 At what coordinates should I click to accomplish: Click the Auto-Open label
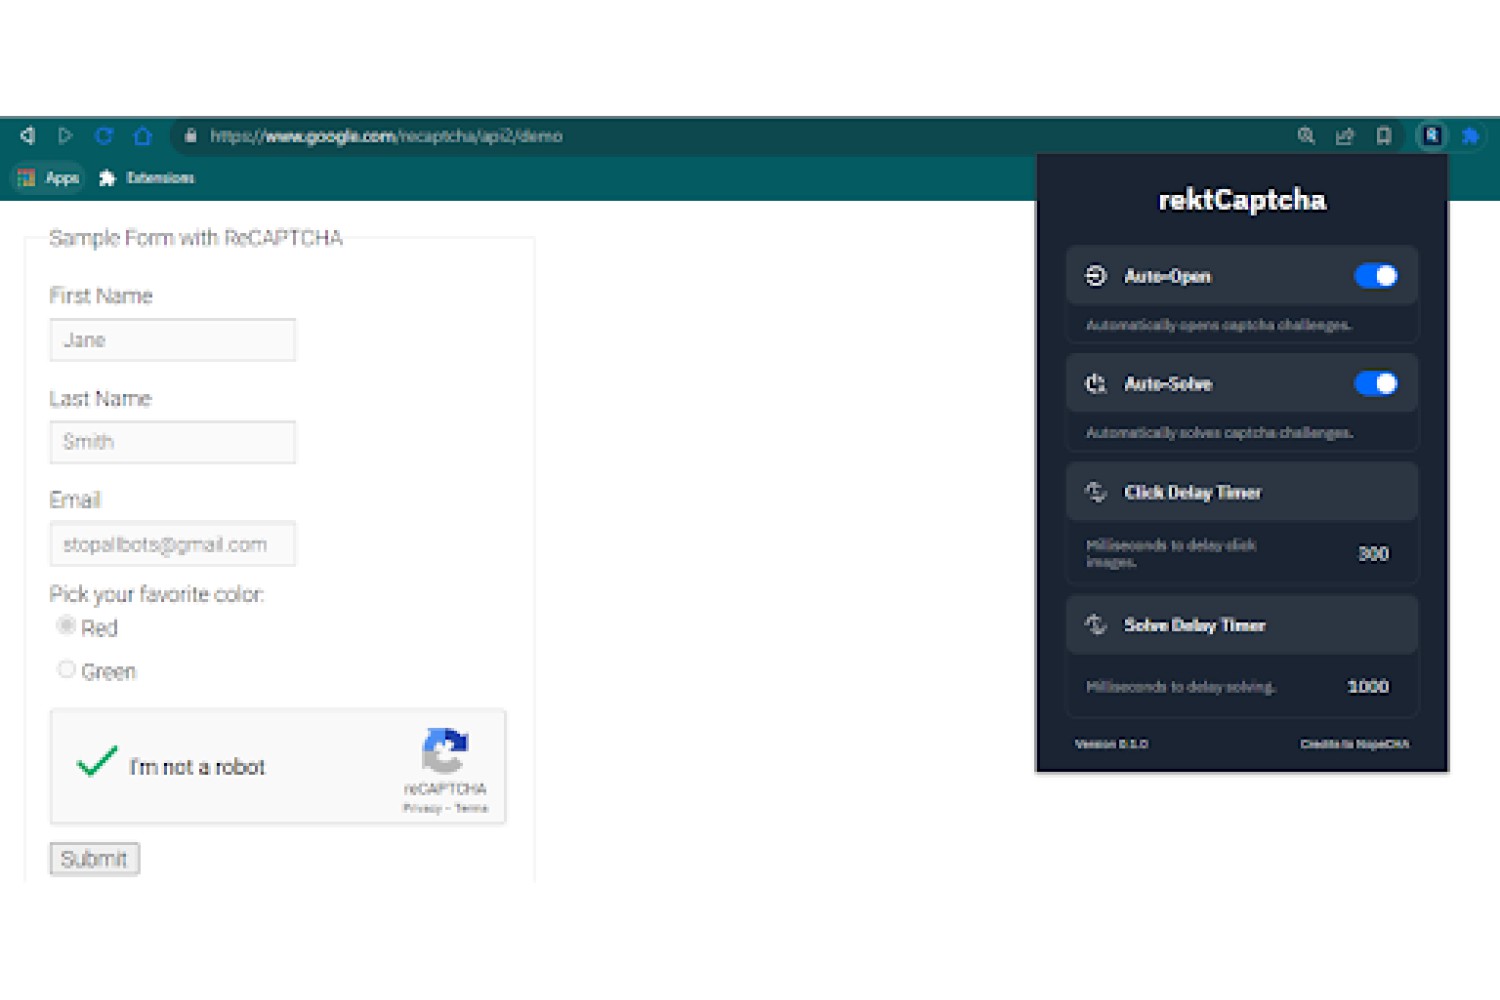[x=1167, y=276]
